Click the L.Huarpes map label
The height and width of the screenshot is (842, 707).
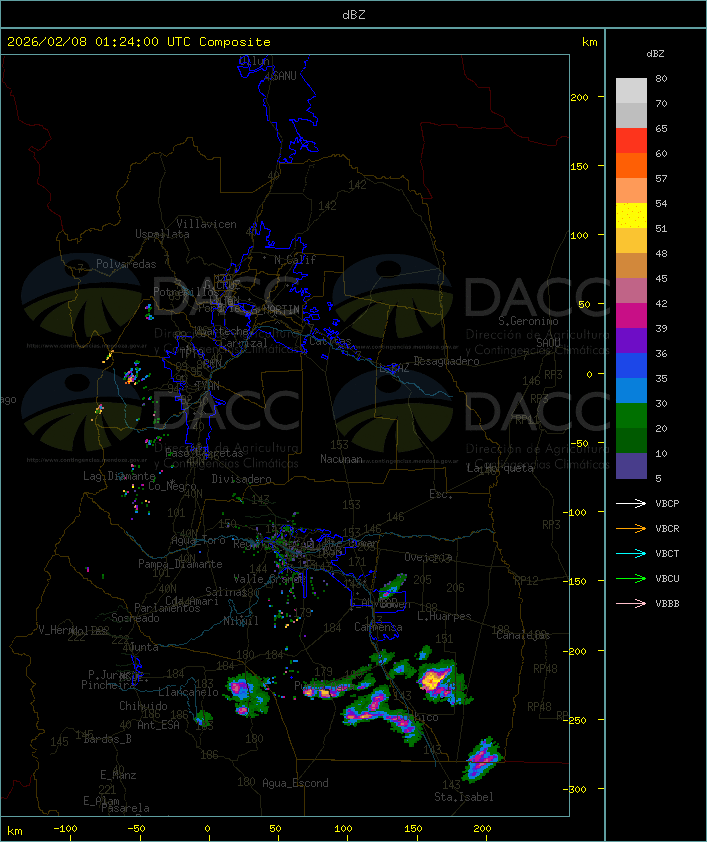(x=444, y=616)
